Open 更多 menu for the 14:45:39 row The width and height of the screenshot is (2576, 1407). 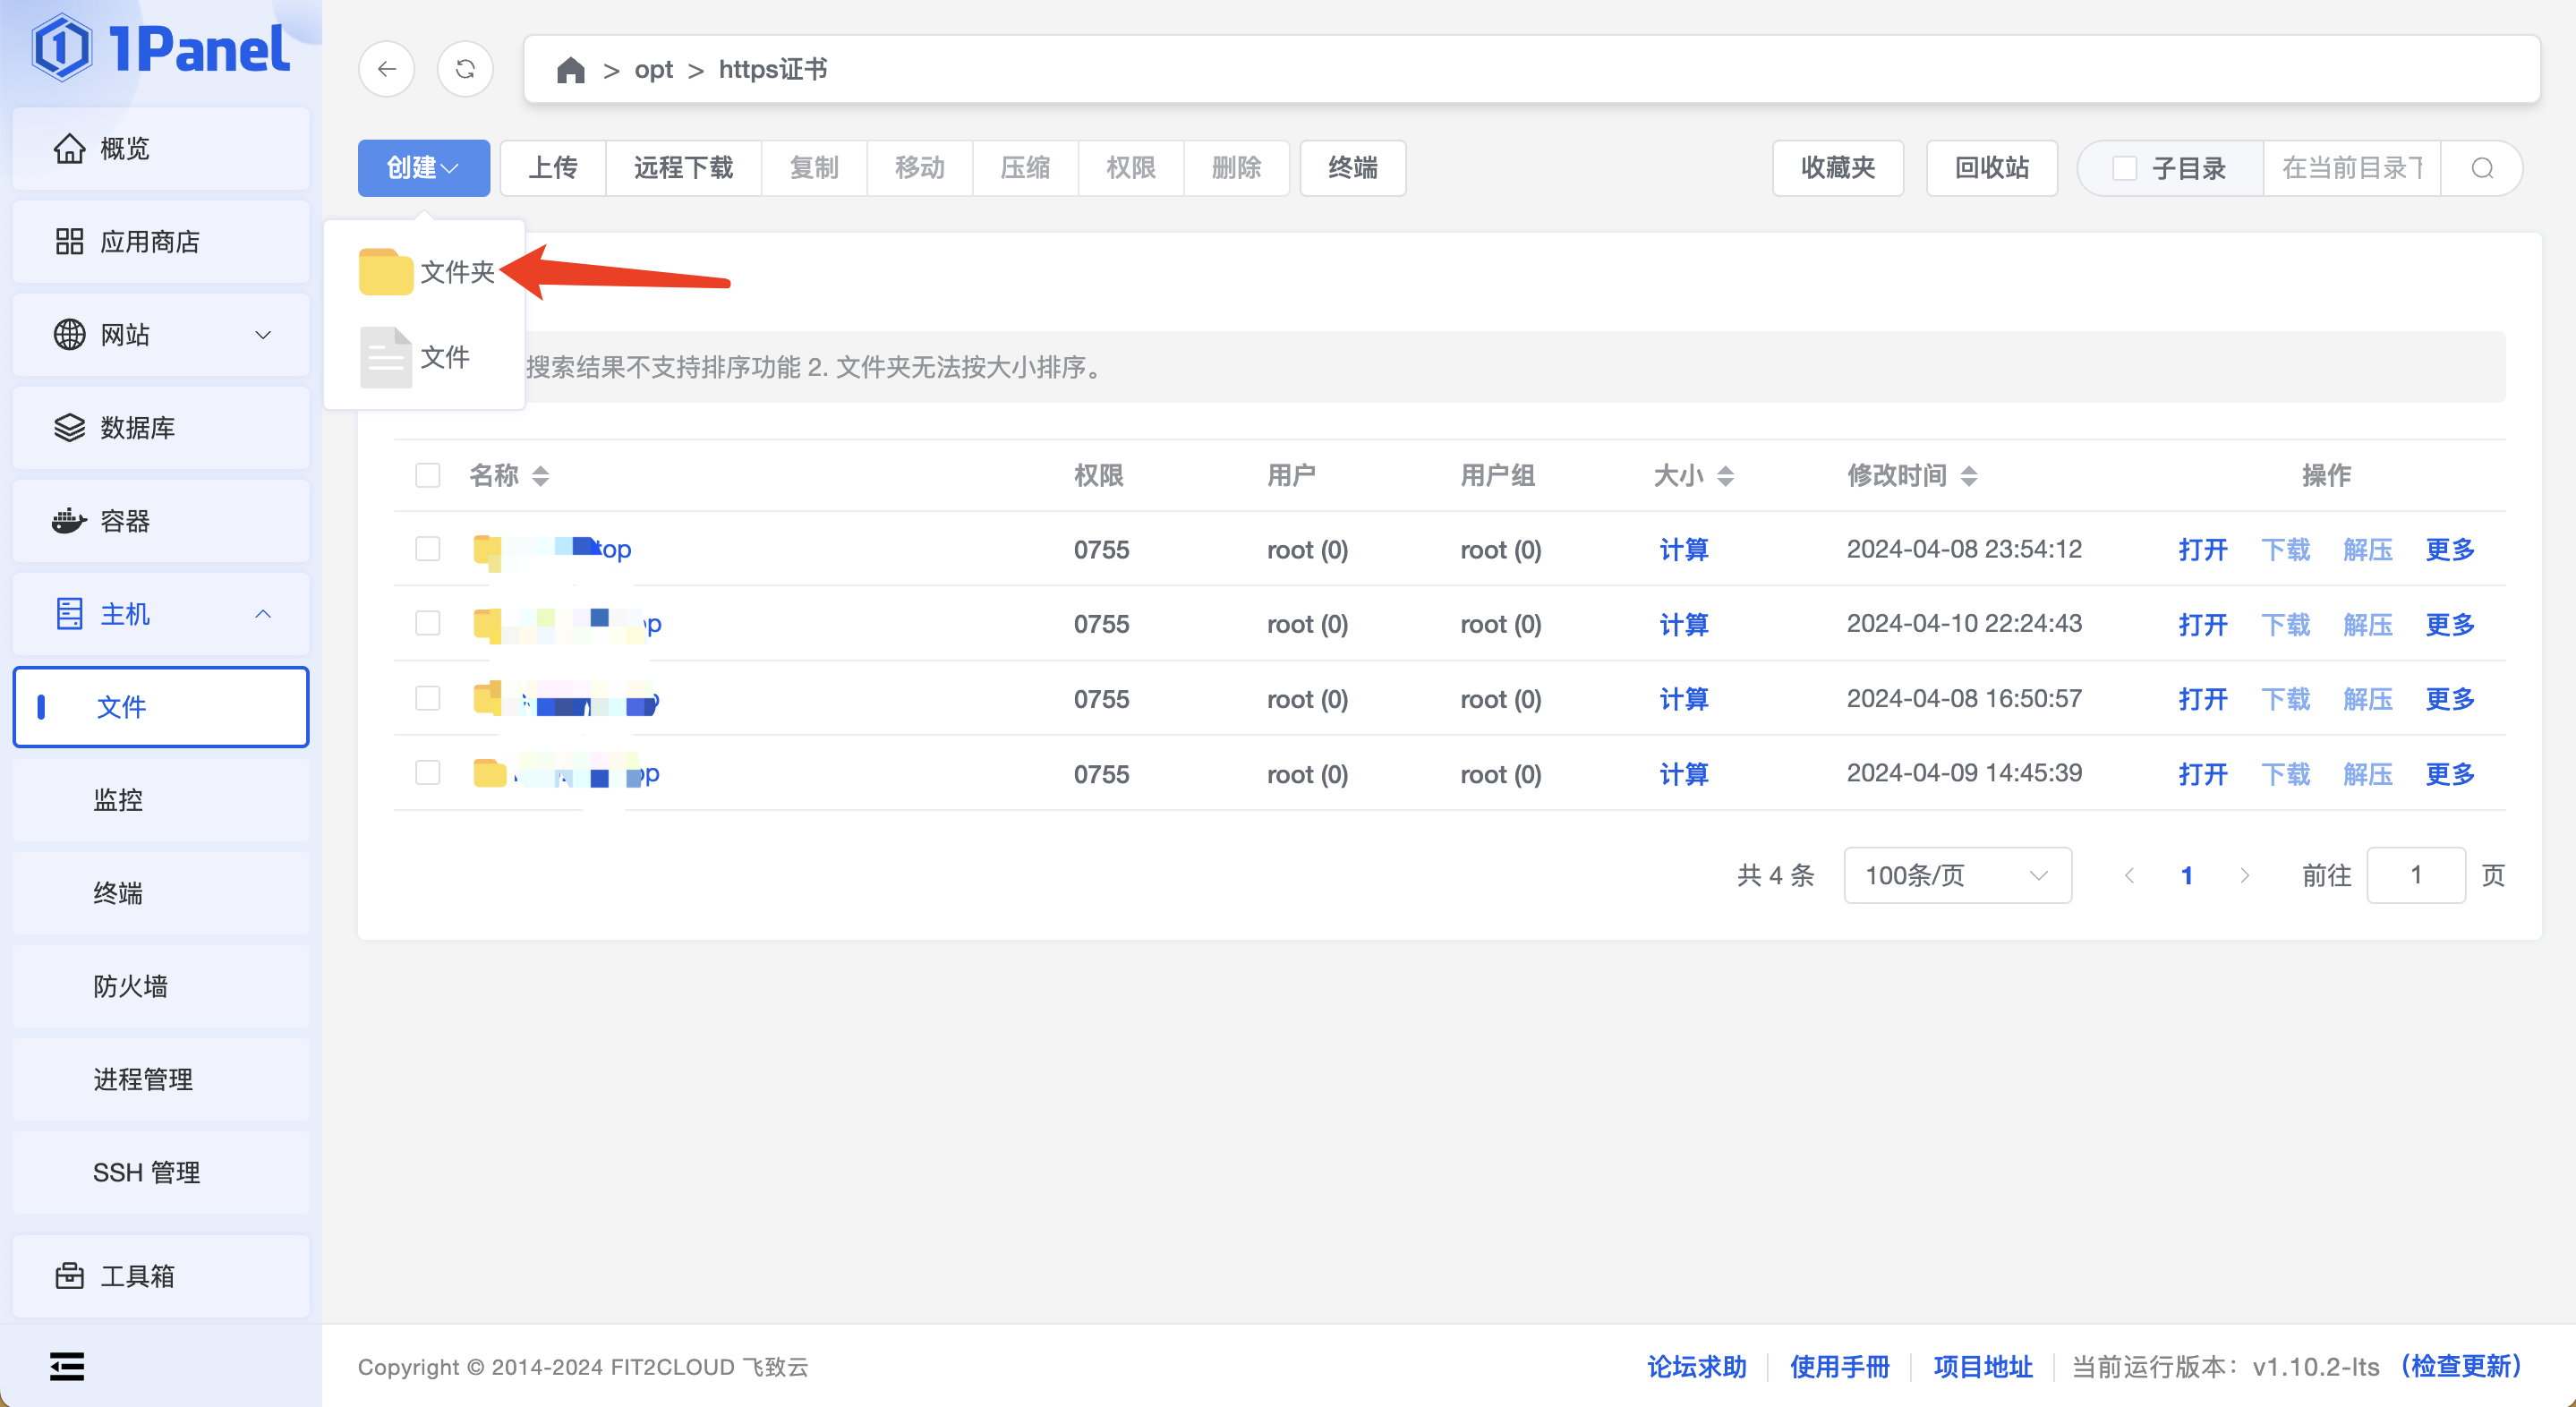[2450, 773]
